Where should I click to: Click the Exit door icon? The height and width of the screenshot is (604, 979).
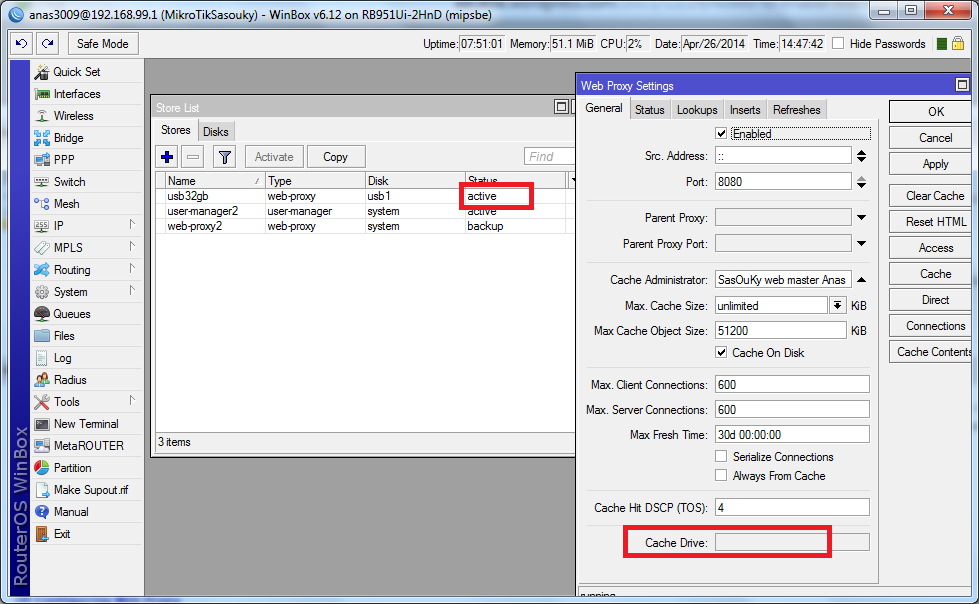(x=42, y=534)
